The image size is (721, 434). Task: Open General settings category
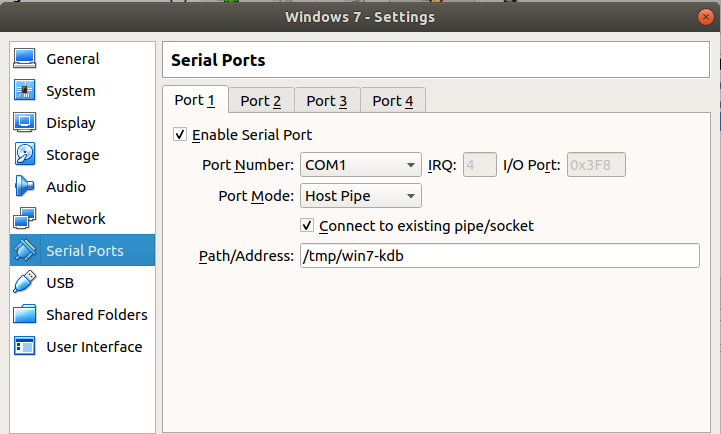point(82,58)
